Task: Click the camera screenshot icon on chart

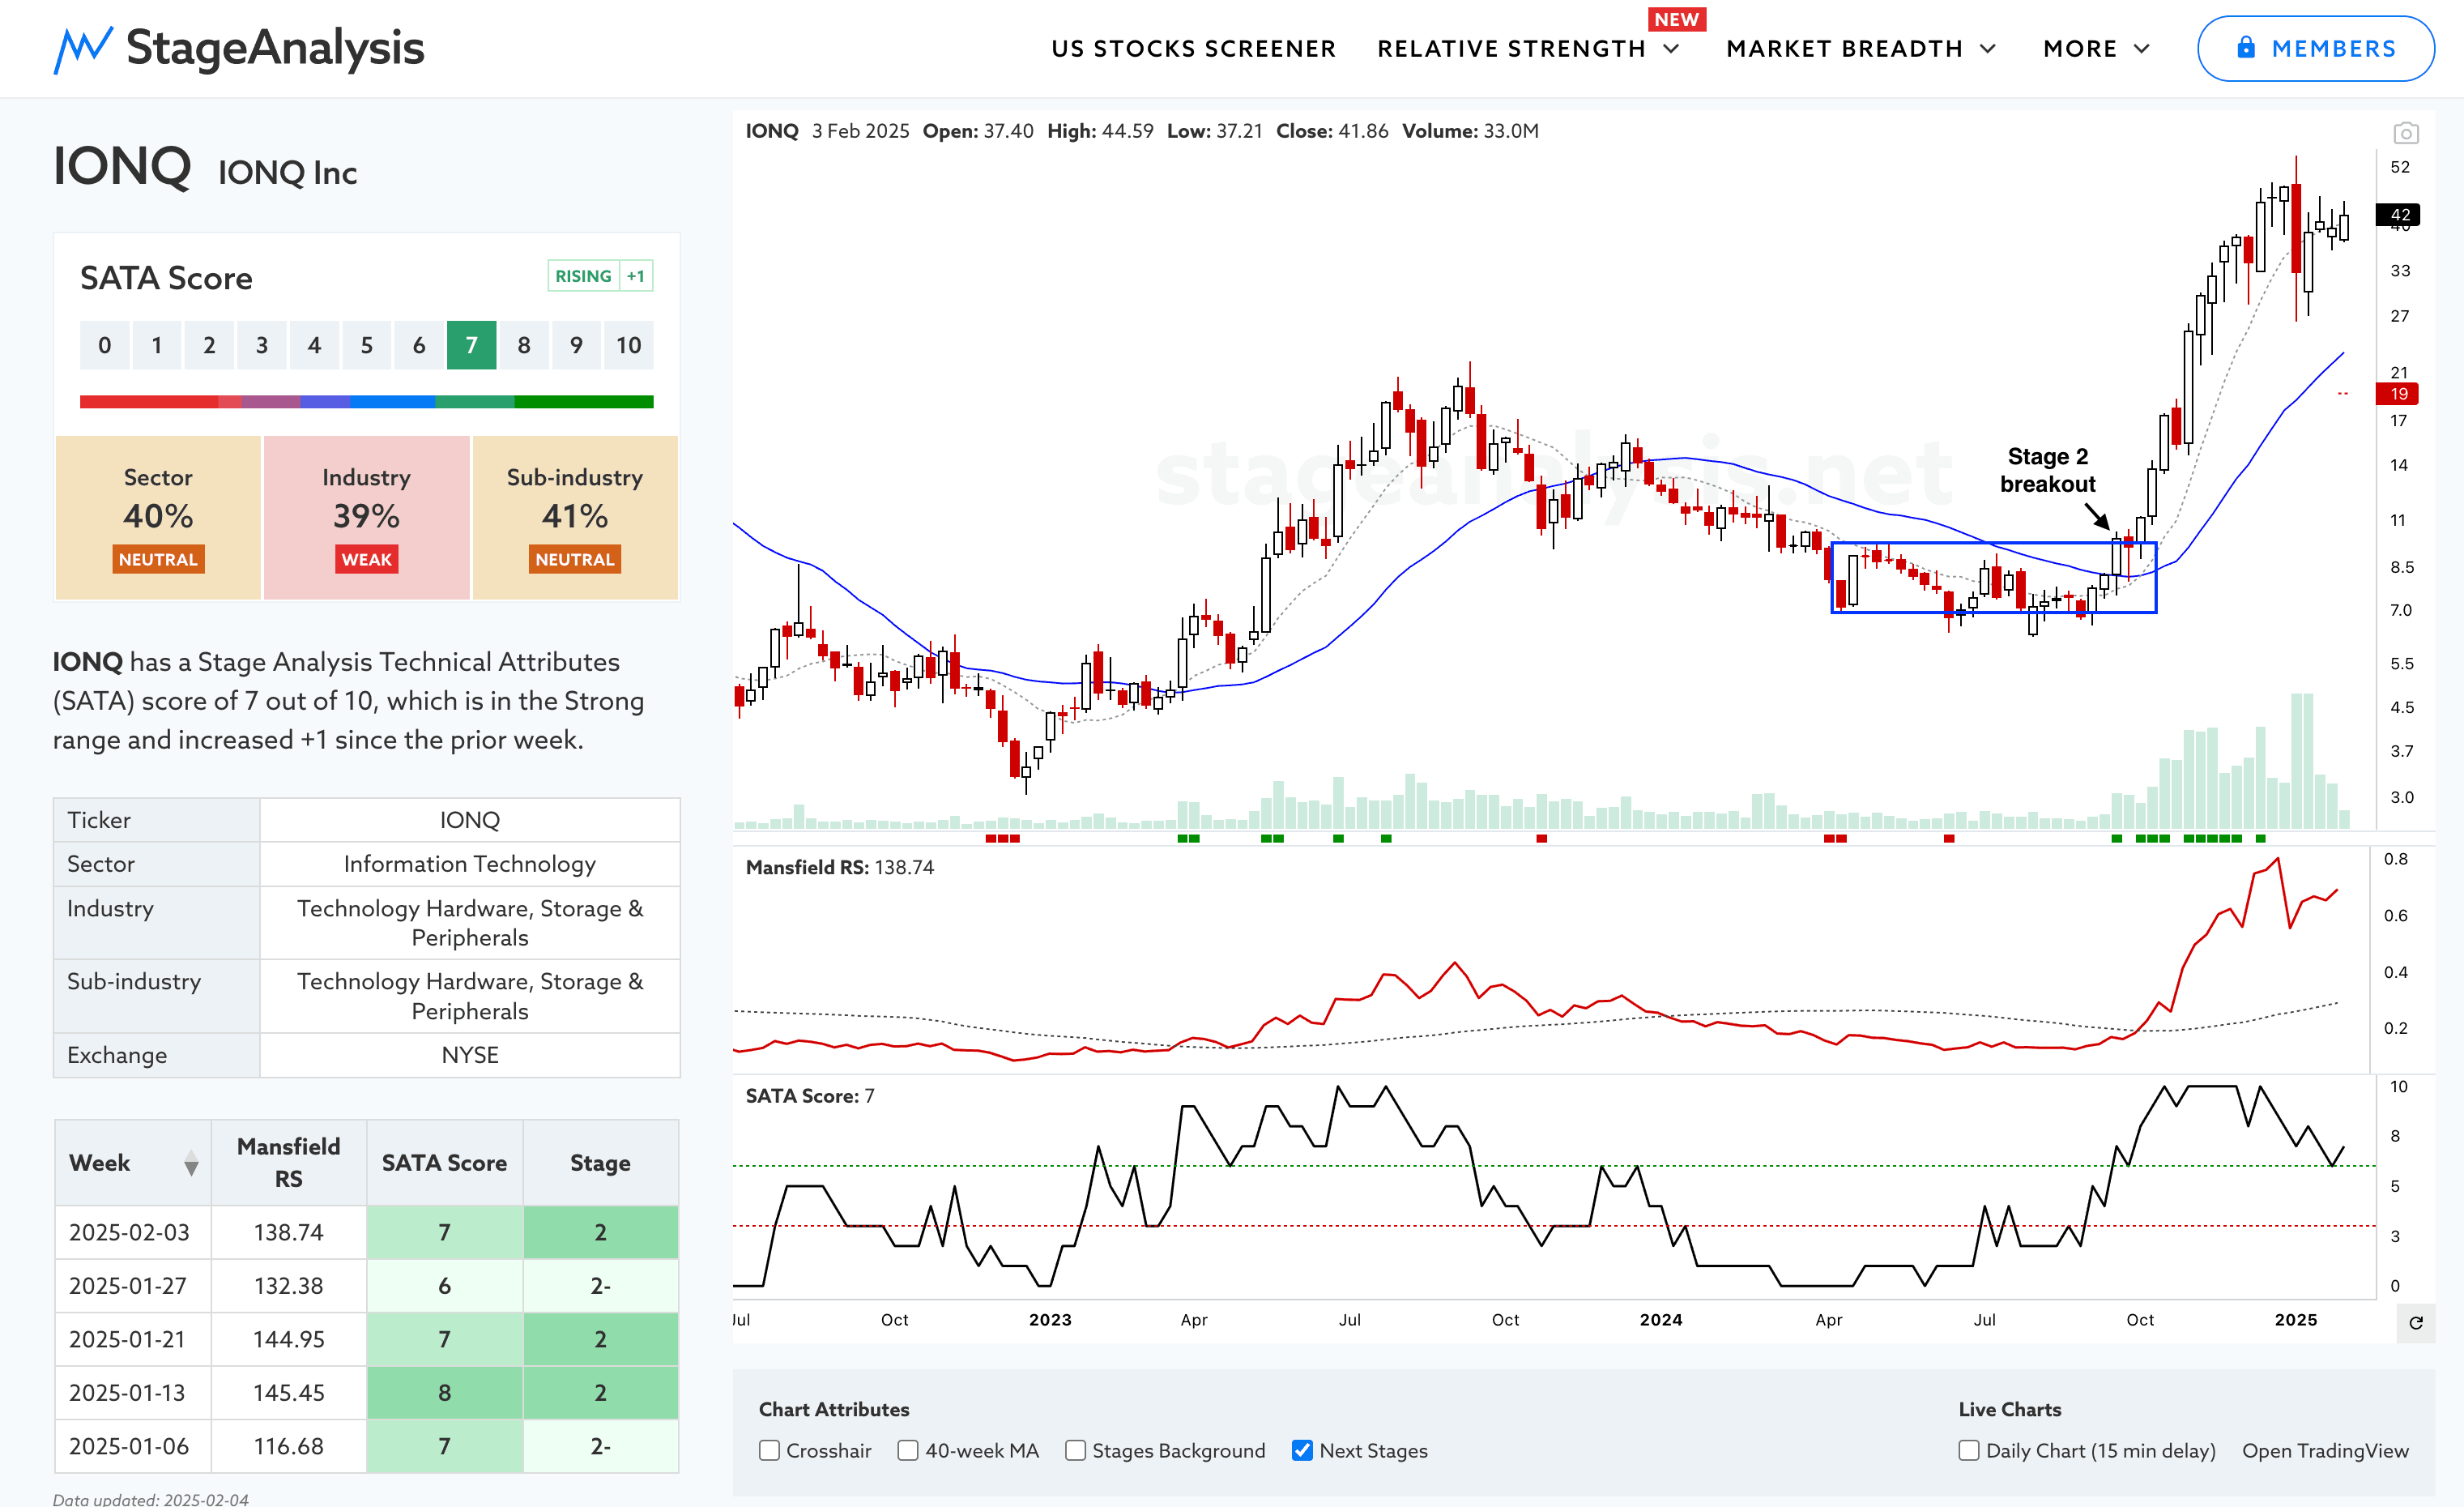Action: pos(2406,133)
